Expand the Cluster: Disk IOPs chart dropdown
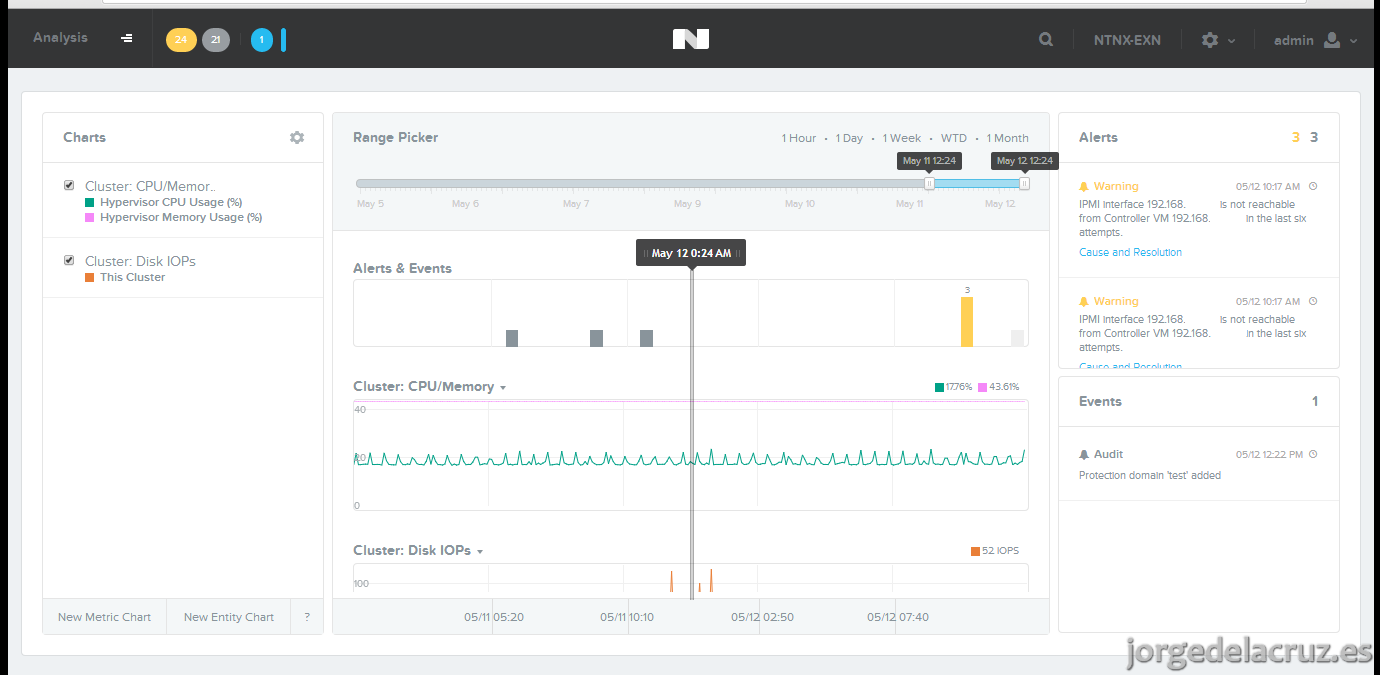1380x675 pixels. (480, 552)
